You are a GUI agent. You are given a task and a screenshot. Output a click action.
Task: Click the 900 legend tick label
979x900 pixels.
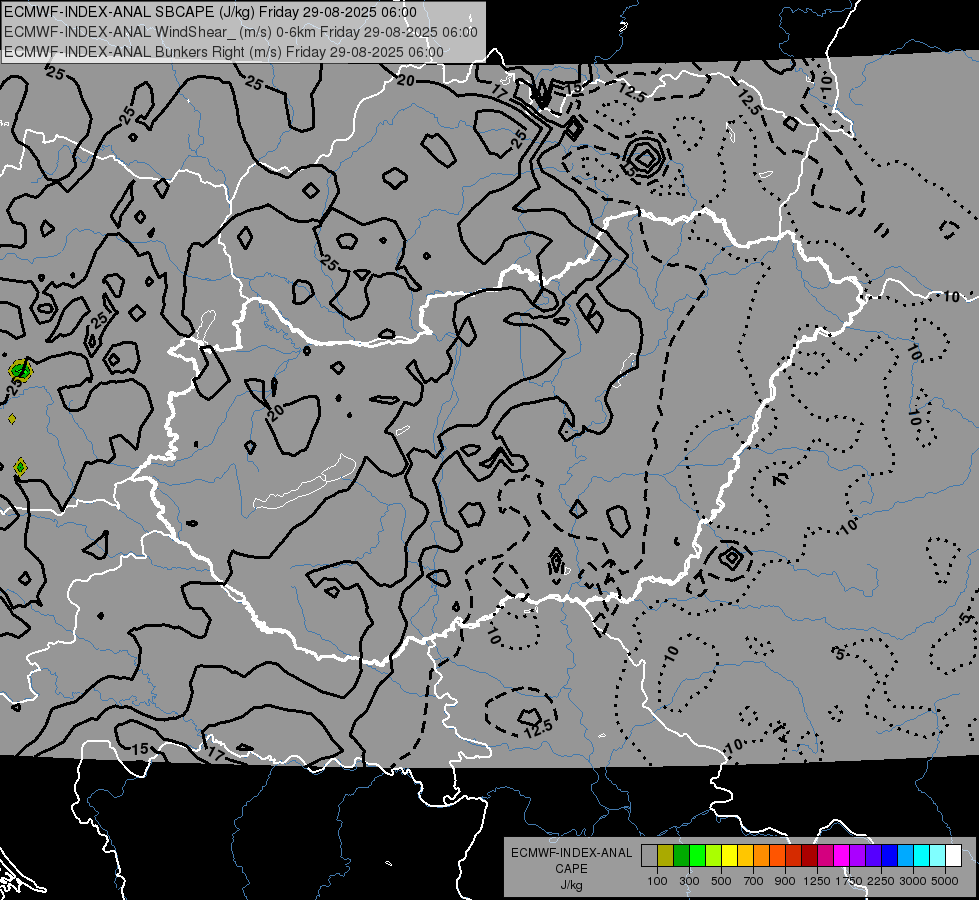click(785, 881)
